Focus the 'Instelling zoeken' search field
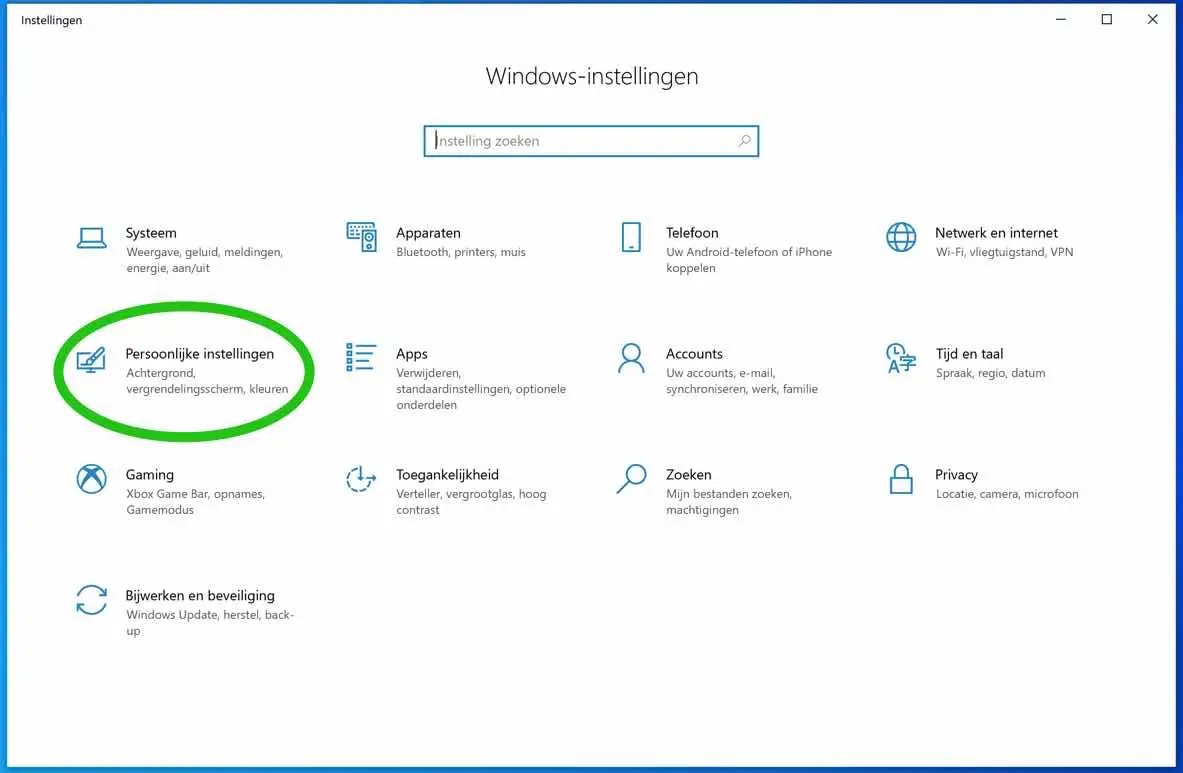 592,141
